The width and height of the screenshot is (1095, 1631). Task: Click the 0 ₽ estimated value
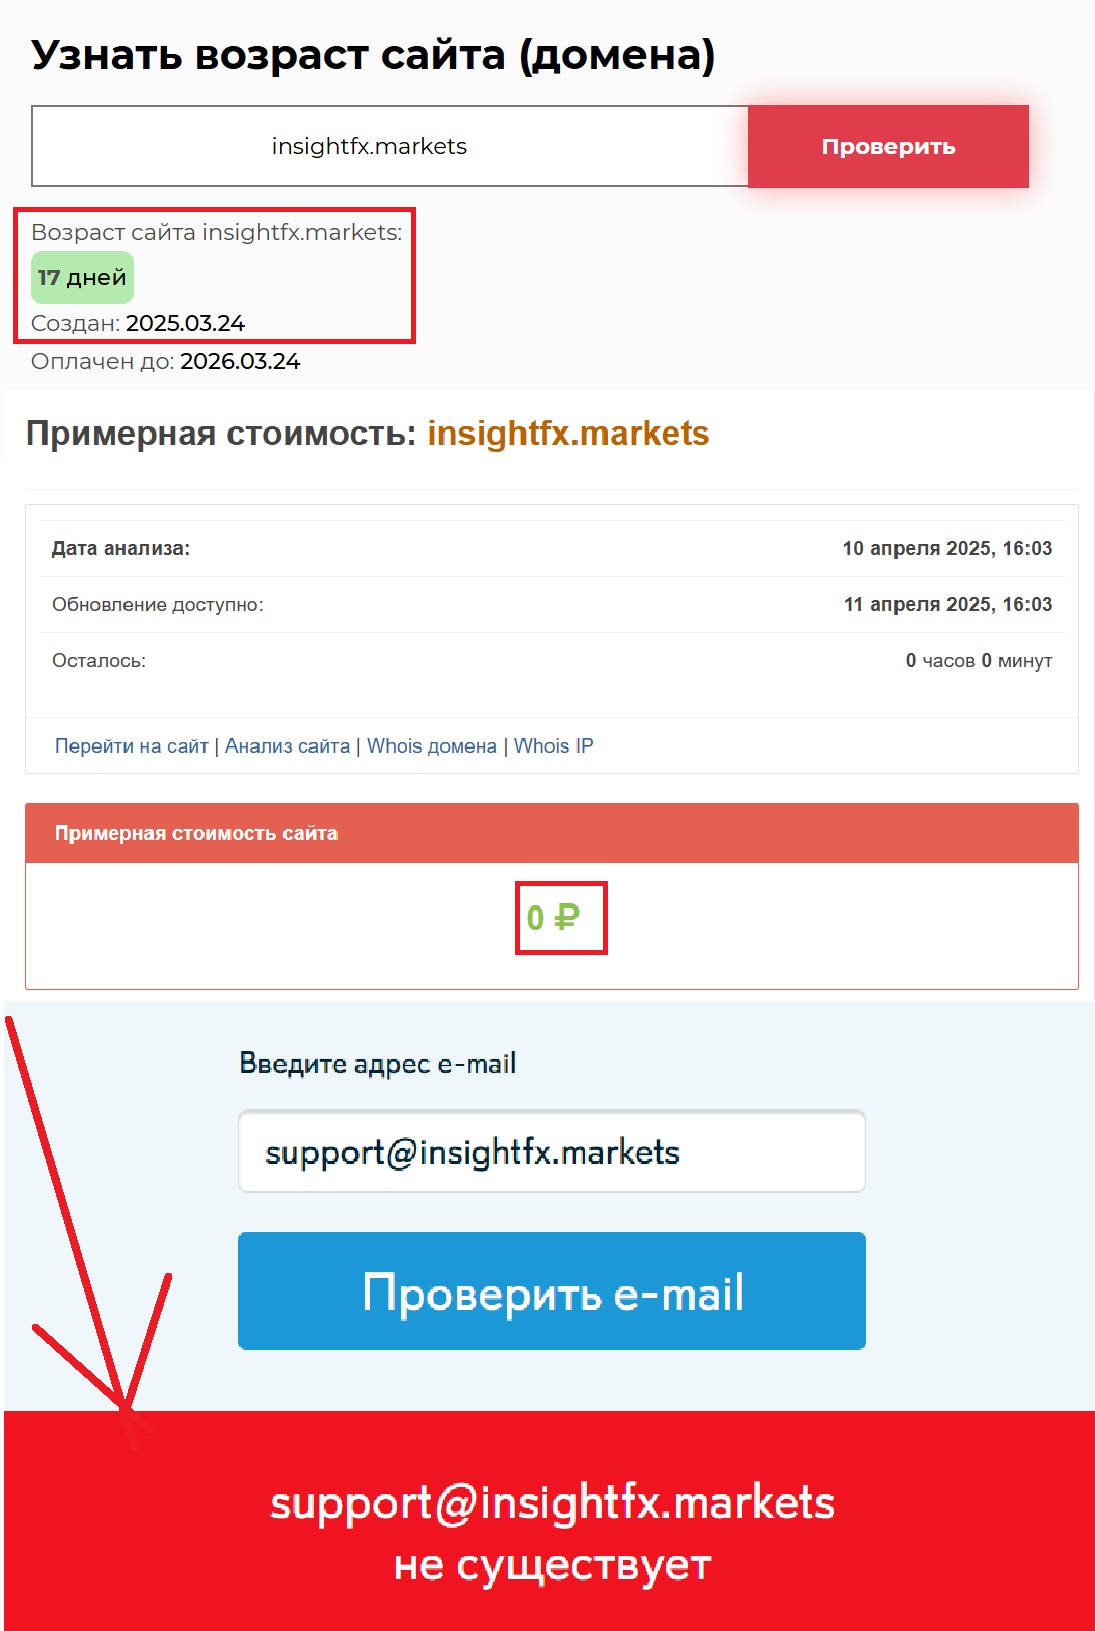click(553, 917)
